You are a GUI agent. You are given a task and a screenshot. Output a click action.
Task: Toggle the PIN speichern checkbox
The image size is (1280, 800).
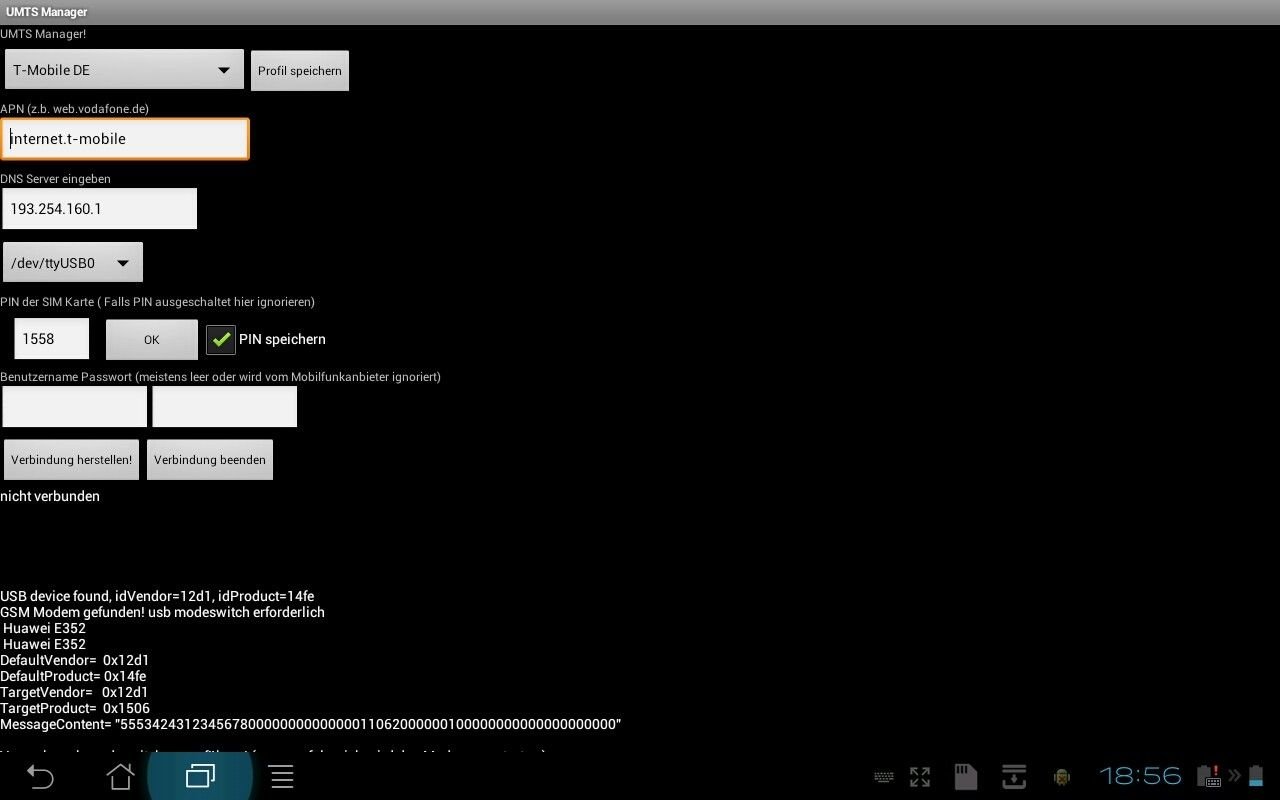221,340
